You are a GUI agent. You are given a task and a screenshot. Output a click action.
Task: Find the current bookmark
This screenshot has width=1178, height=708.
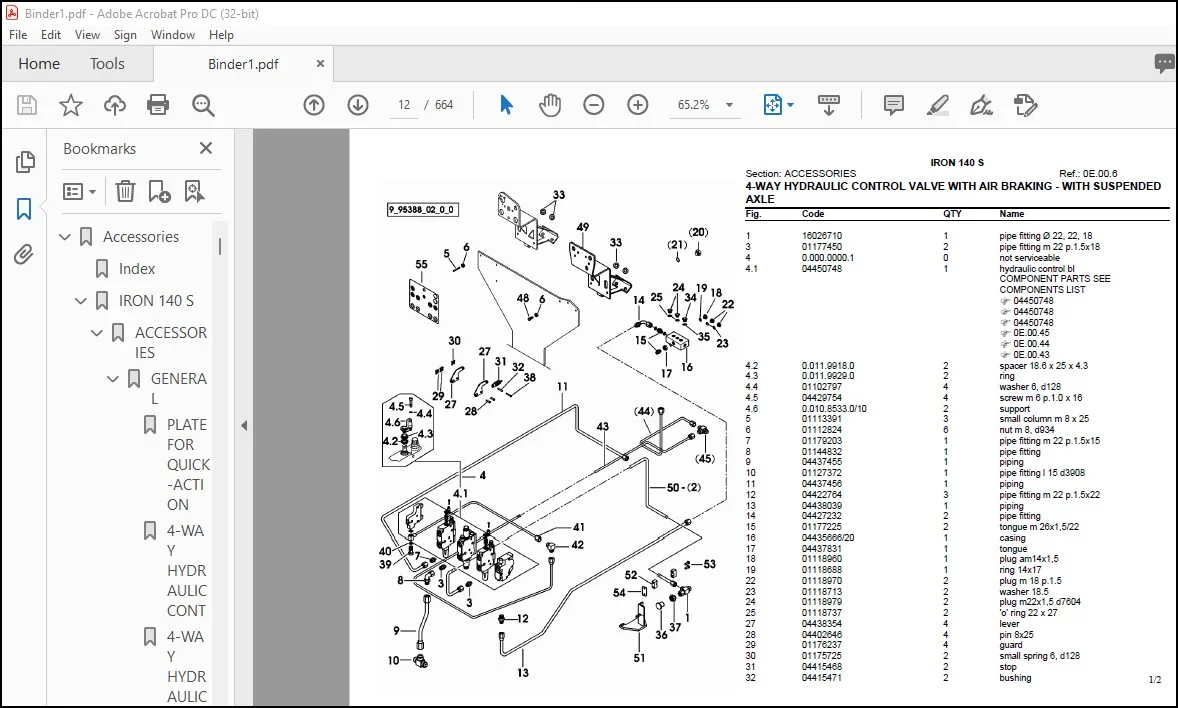coord(195,192)
